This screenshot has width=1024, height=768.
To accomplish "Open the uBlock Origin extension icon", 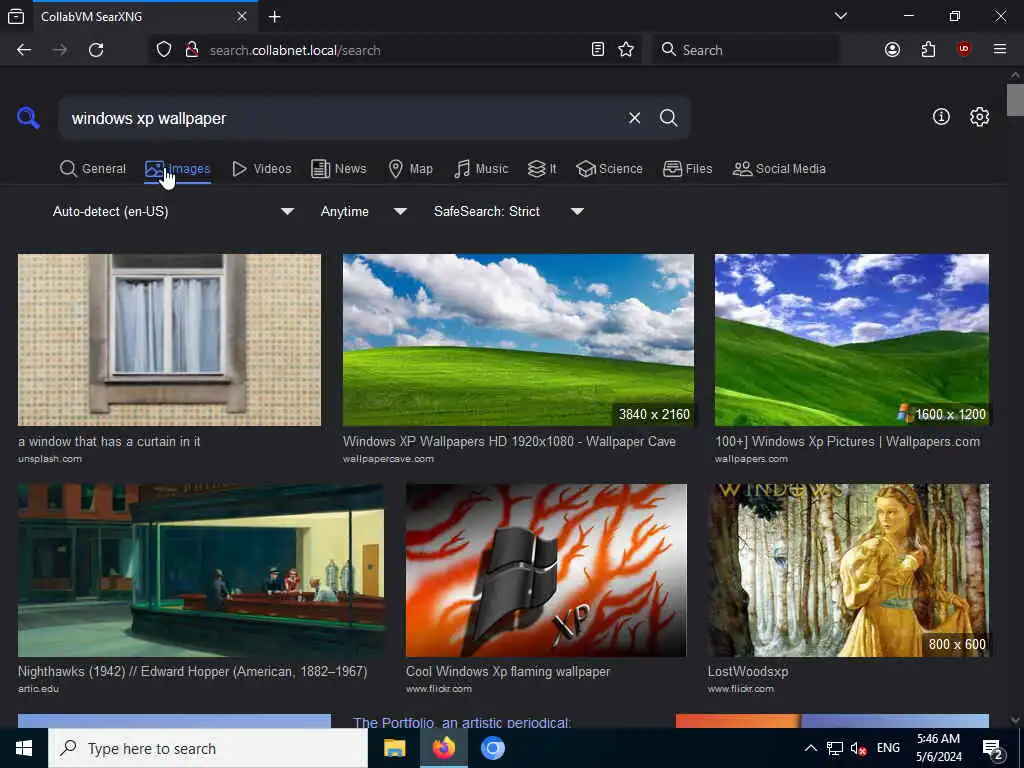I will pos(964,49).
